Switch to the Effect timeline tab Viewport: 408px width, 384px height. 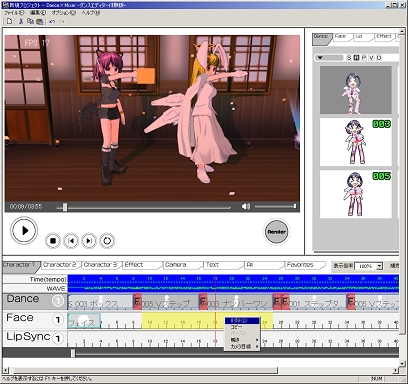[x=141, y=265]
